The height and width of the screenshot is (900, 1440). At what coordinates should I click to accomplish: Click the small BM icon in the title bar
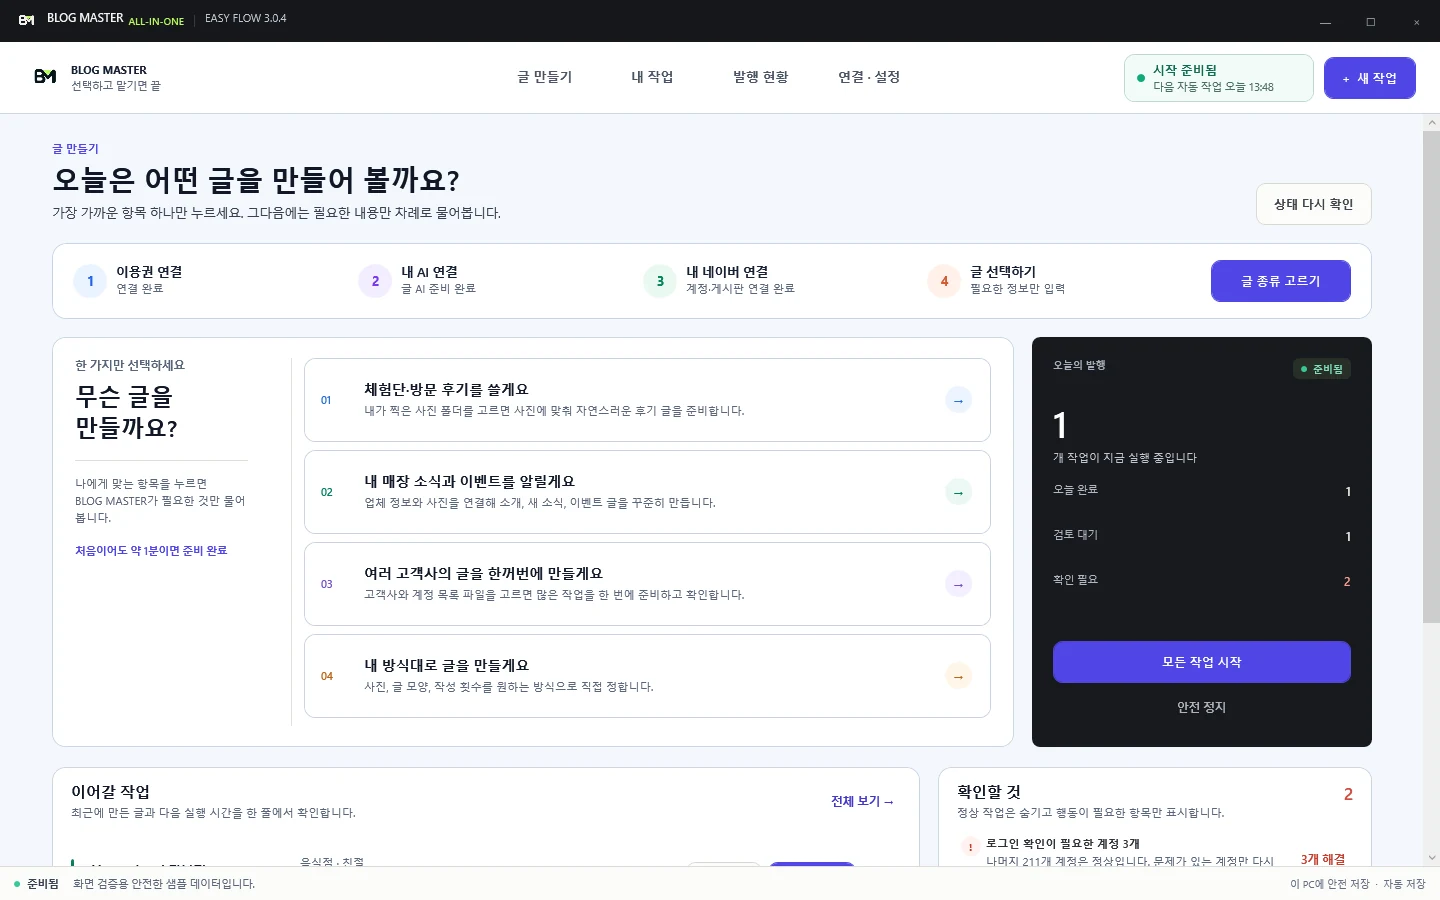(x=27, y=20)
